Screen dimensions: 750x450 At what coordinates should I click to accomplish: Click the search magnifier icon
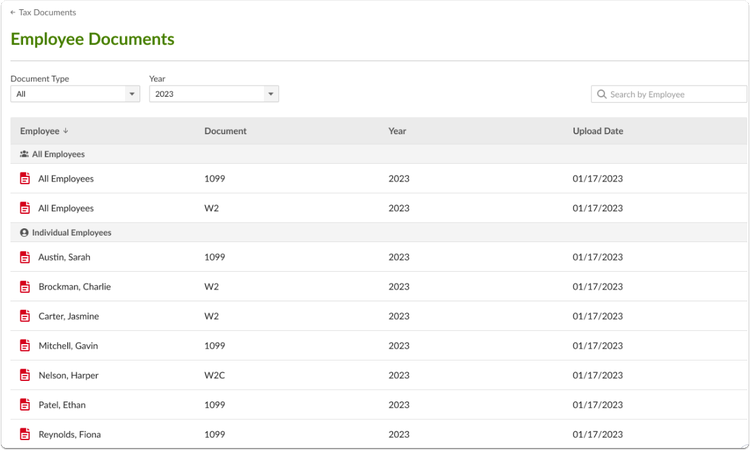pyautogui.click(x=602, y=94)
